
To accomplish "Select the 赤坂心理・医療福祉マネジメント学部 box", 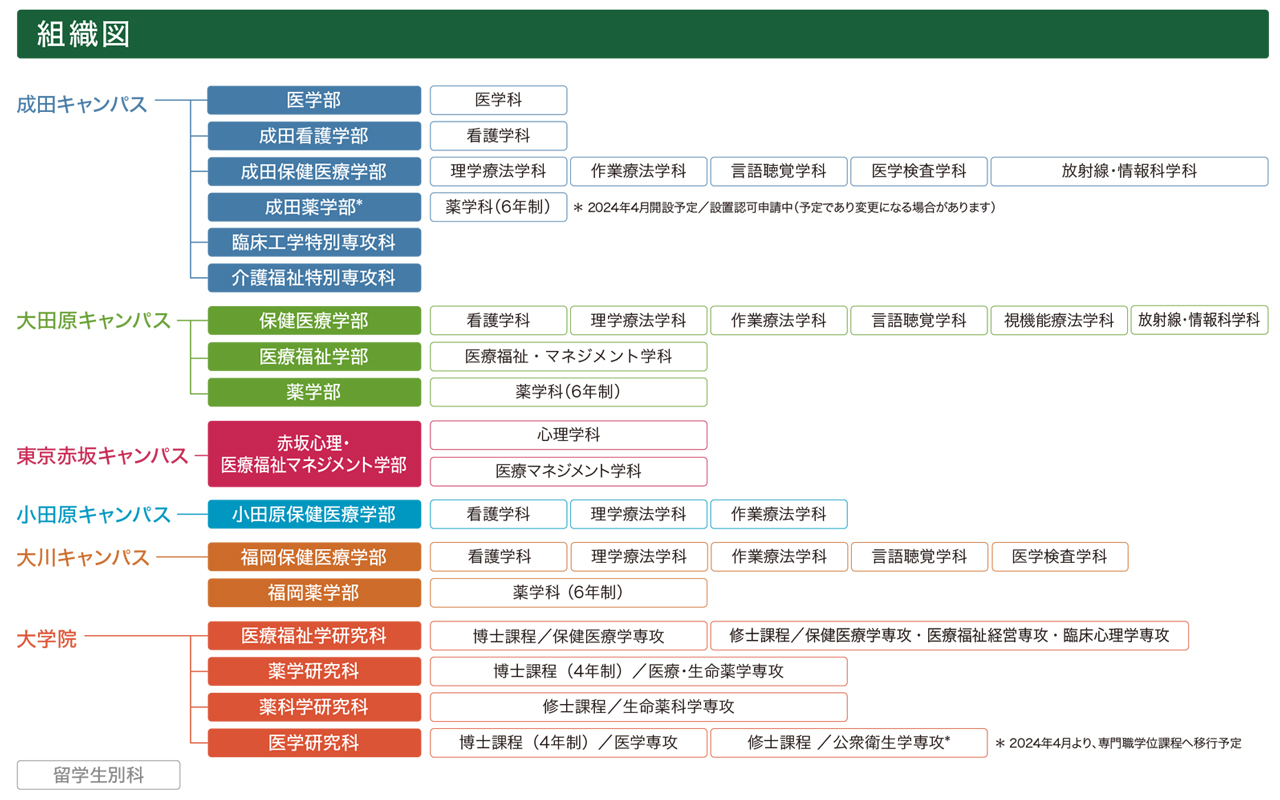I will [314, 453].
